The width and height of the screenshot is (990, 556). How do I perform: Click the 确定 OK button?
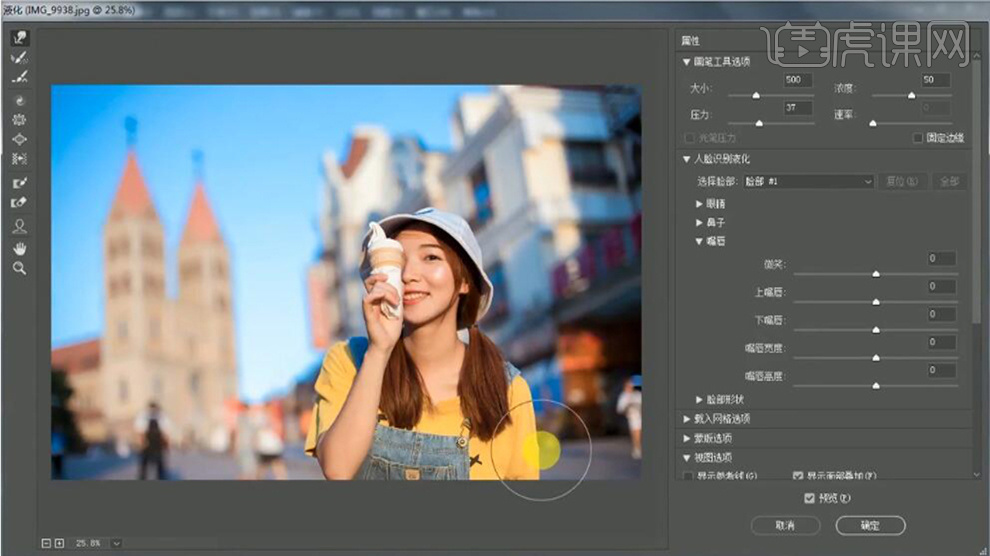point(870,525)
